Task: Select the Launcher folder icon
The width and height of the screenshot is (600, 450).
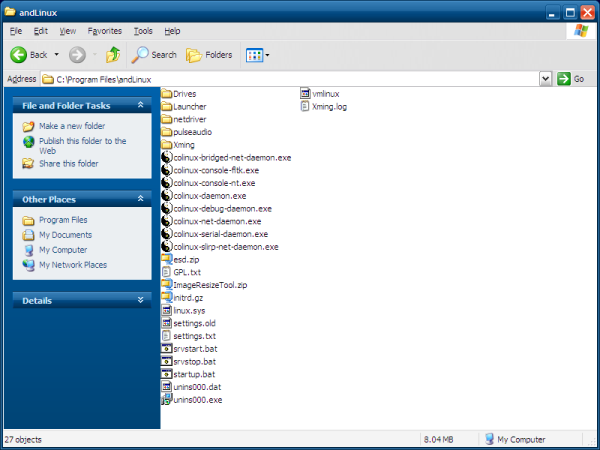Action: 166,106
